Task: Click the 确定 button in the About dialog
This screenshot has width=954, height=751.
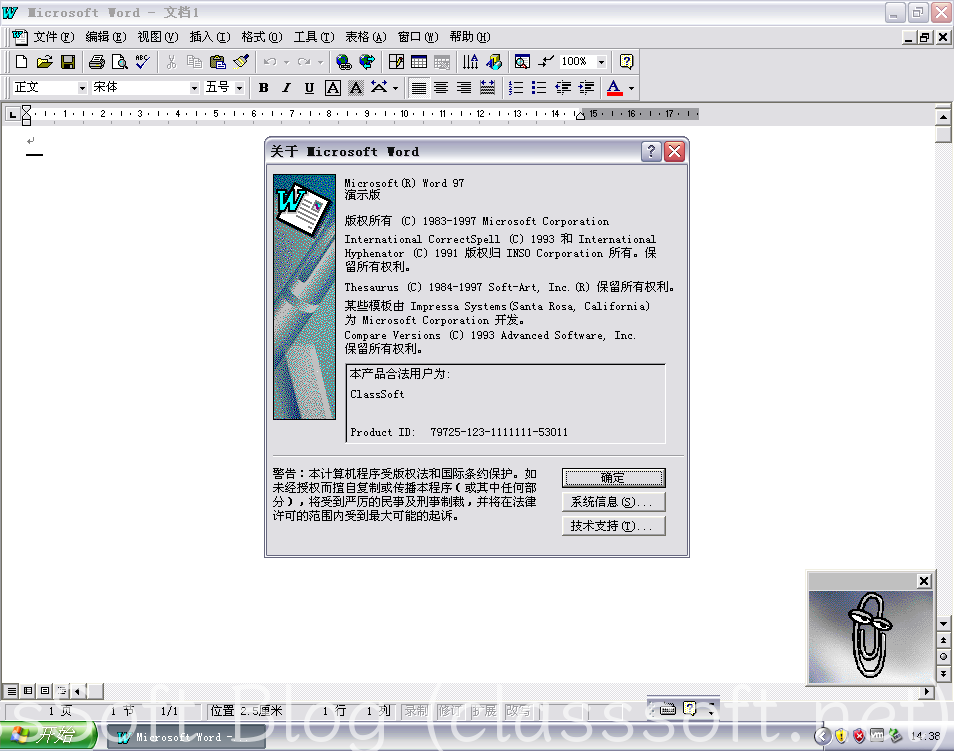Action: coord(613,477)
